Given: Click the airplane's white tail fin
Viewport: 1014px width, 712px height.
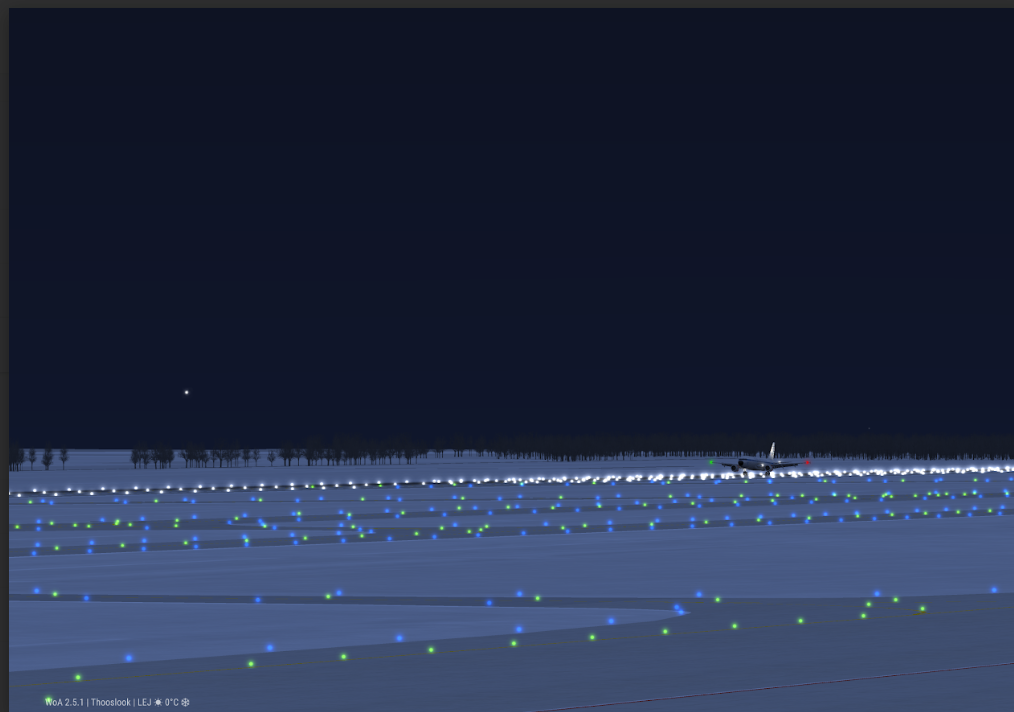Looking at the screenshot, I should coord(772,451).
